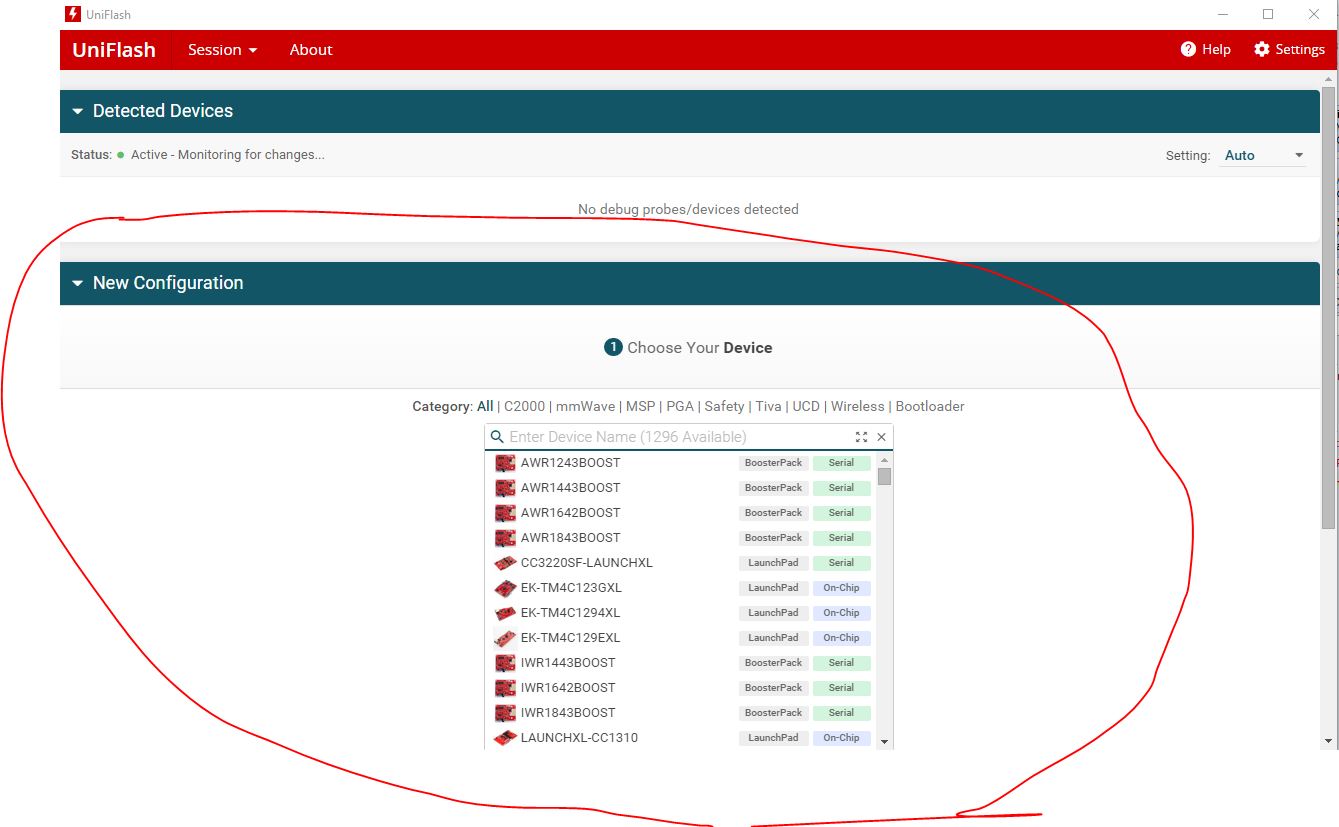
Task: Click the AWR1243BOOST board icon
Action: (x=505, y=463)
